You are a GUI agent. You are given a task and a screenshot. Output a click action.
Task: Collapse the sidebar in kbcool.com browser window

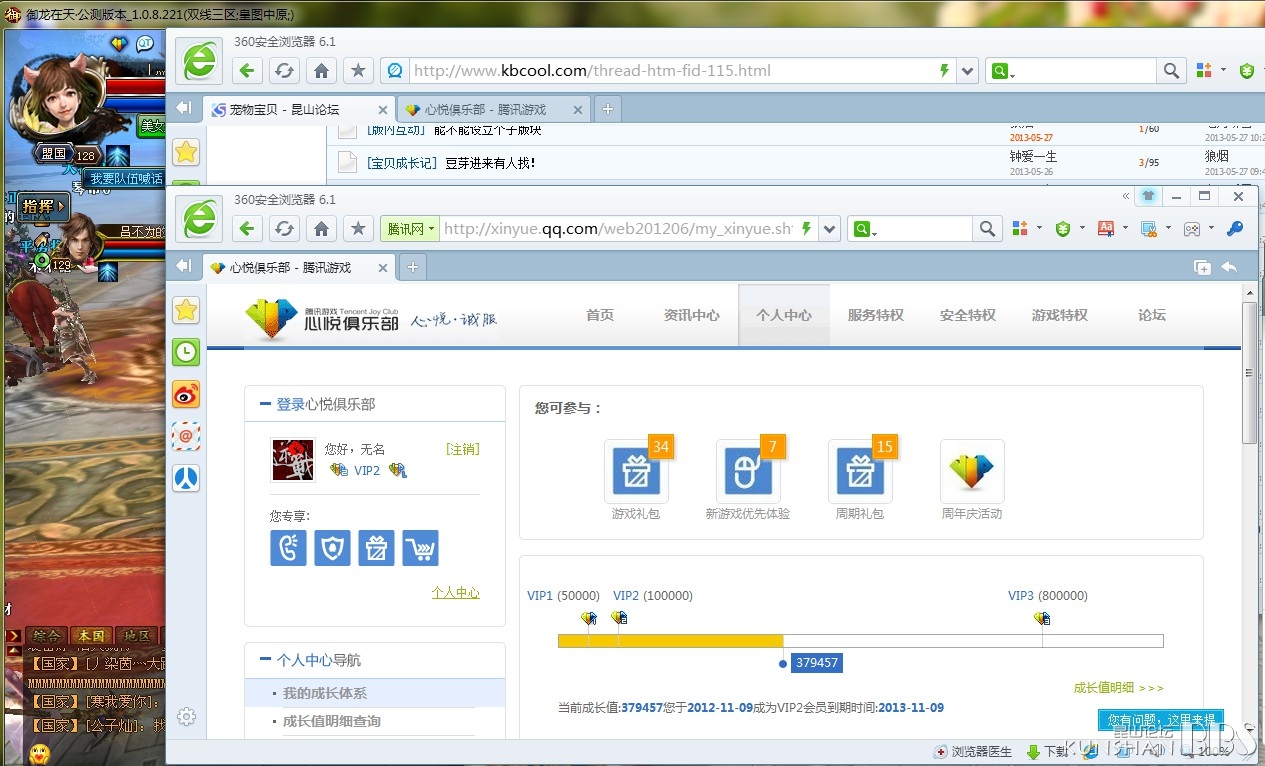183,108
